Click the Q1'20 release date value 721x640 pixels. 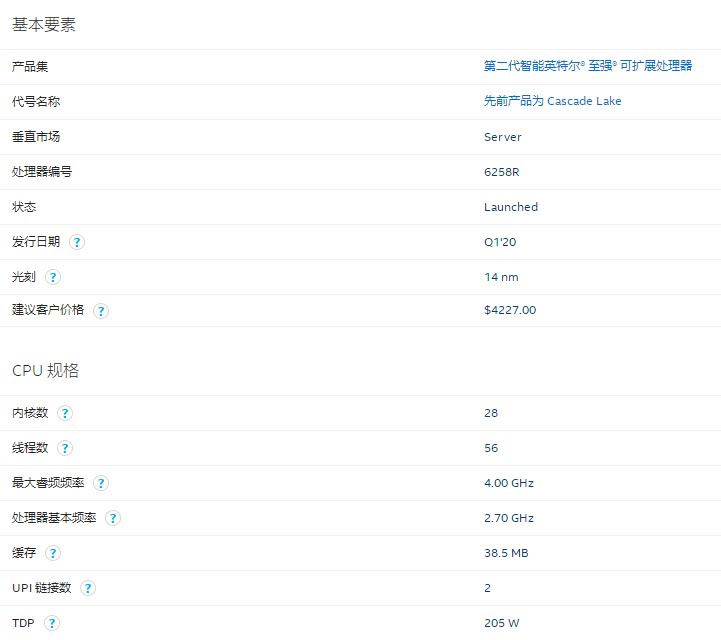500,242
